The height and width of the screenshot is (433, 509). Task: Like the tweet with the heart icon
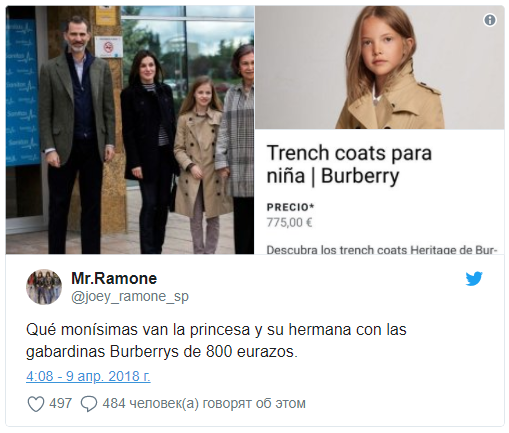36,404
